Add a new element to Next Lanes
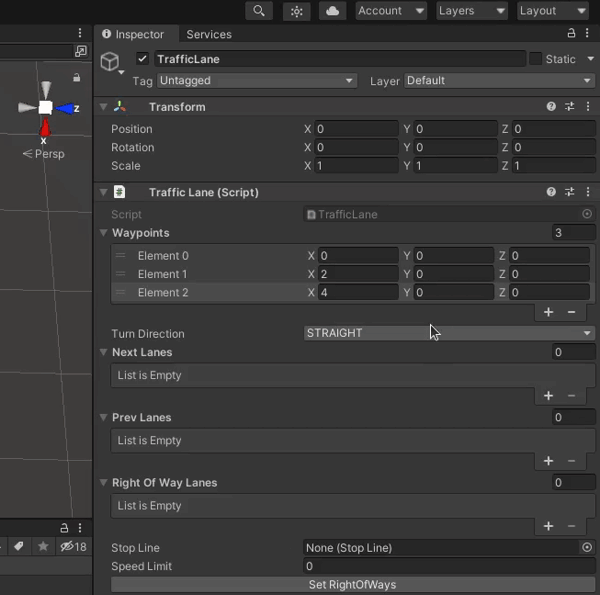Image resolution: width=600 pixels, height=595 pixels. 548,396
